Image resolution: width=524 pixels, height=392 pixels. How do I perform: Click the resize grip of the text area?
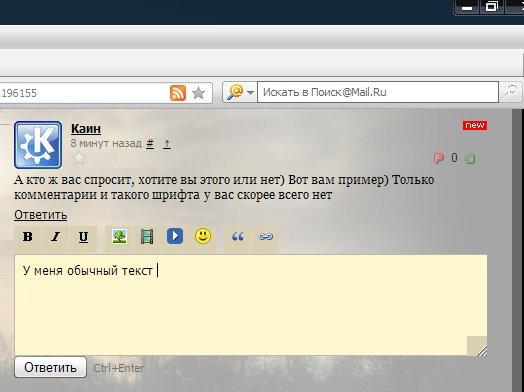(x=481, y=351)
